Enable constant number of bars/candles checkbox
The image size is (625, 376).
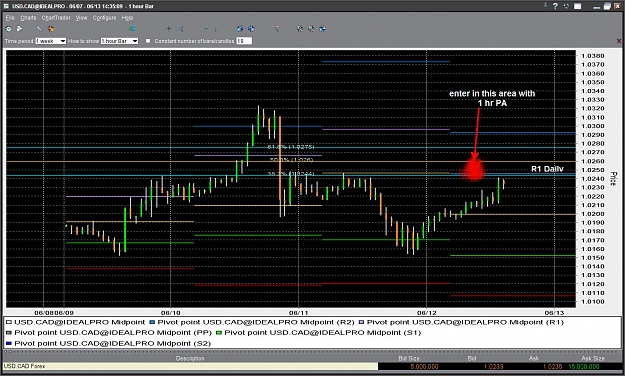148,41
